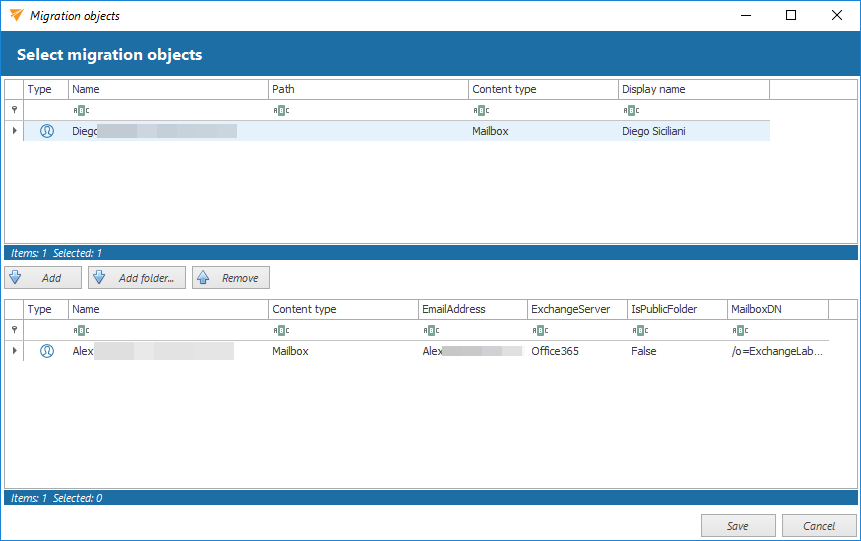Cancel the migration objects dialog

[819, 526]
